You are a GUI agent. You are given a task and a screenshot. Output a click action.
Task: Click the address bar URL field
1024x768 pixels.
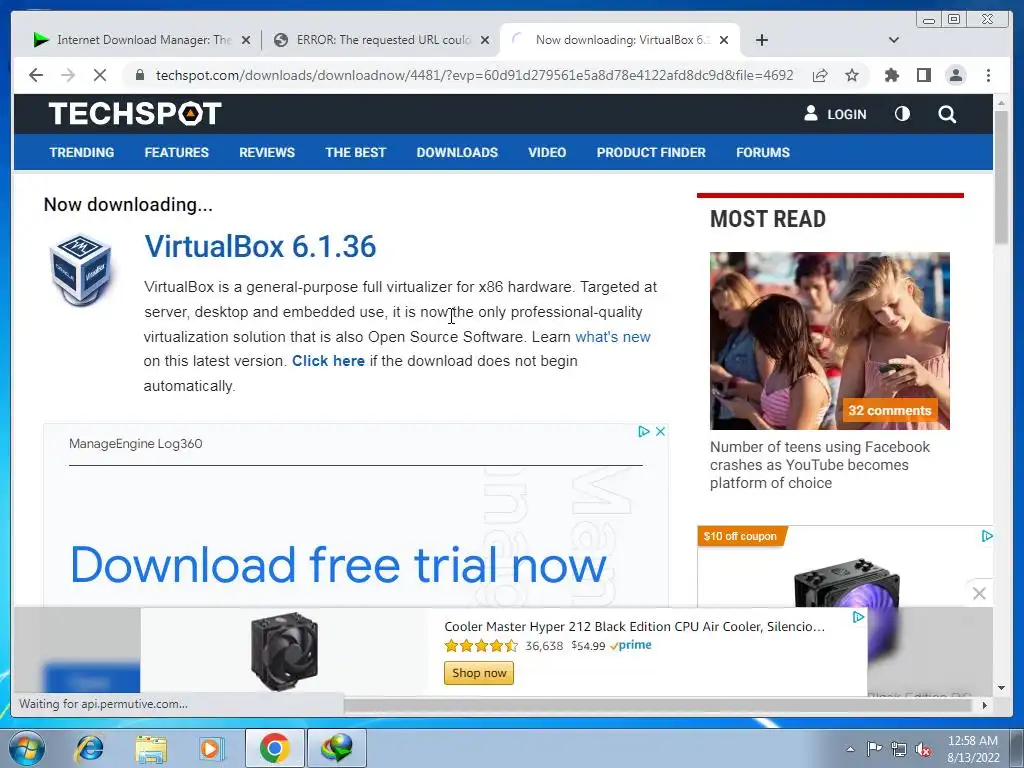[474, 75]
